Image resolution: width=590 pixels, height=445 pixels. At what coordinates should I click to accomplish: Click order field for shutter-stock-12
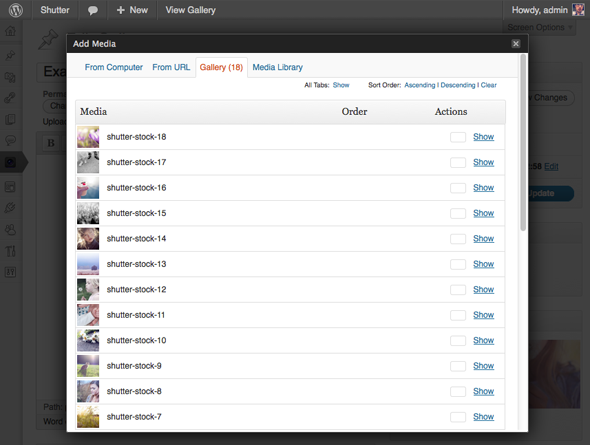click(458, 290)
